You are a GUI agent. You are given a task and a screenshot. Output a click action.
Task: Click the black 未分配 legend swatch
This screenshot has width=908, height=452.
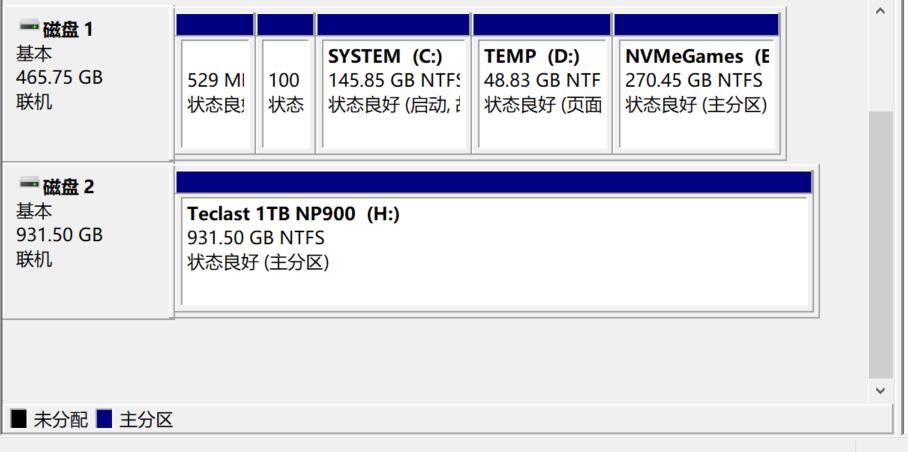(x=19, y=419)
